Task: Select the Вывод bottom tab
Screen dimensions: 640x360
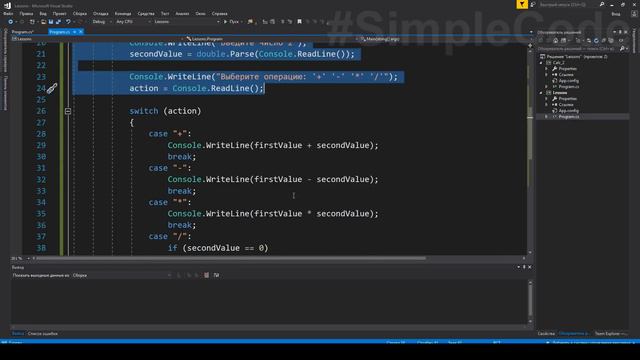Action: (18, 333)
